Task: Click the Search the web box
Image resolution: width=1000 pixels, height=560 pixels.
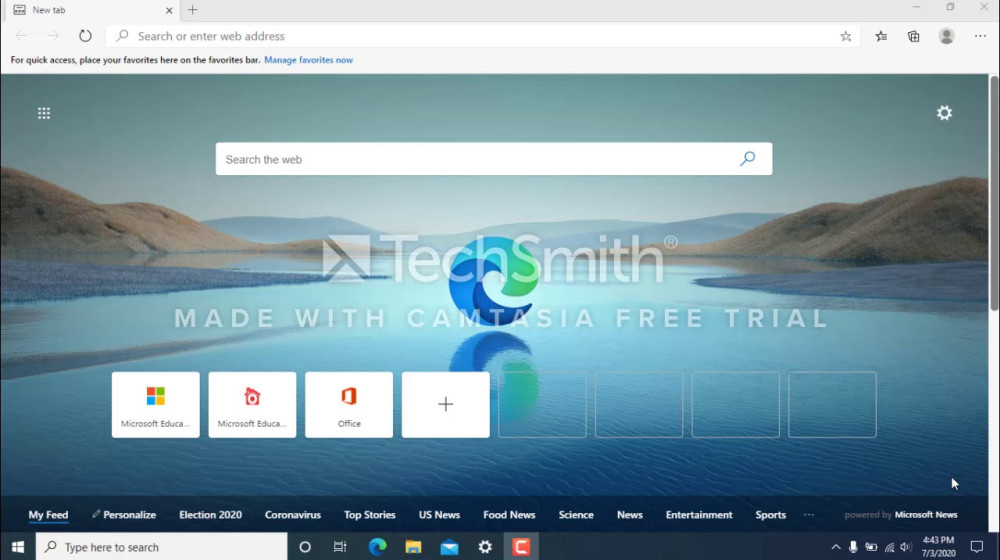Action: 494,159
